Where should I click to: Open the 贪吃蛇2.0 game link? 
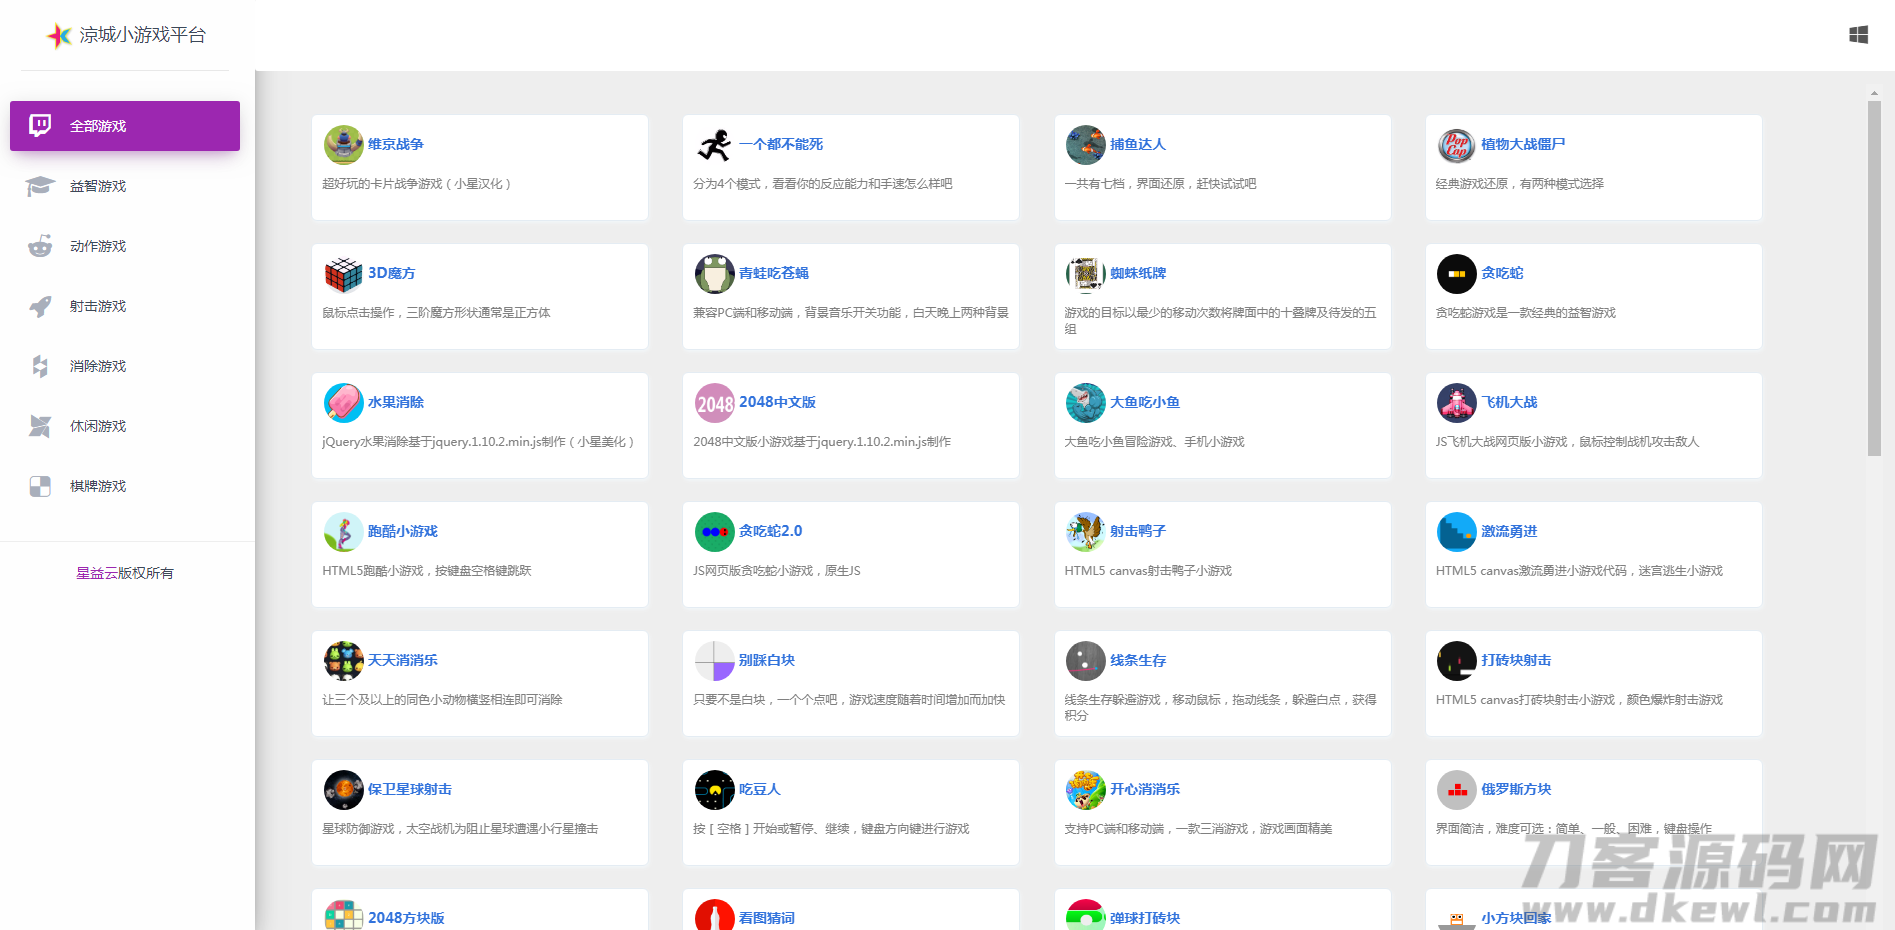tap(772, 531)
